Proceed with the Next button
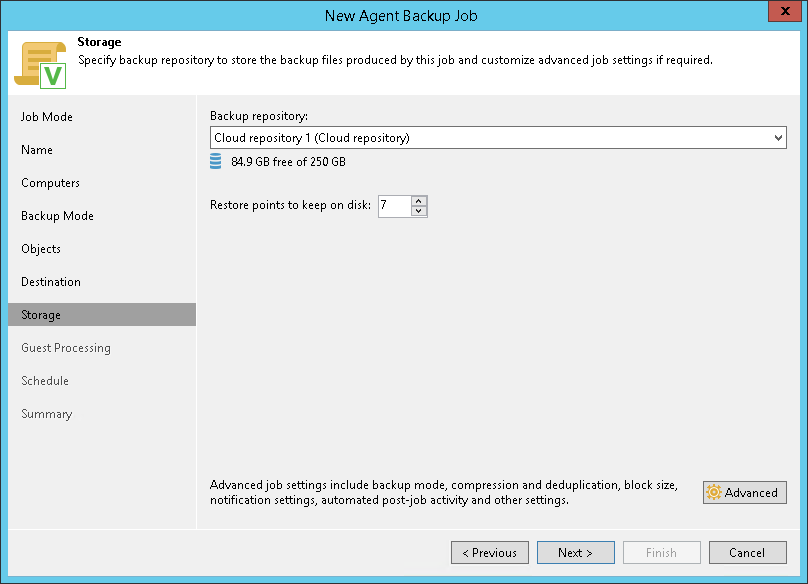808x584 pixels. click(x=575, y=553)
